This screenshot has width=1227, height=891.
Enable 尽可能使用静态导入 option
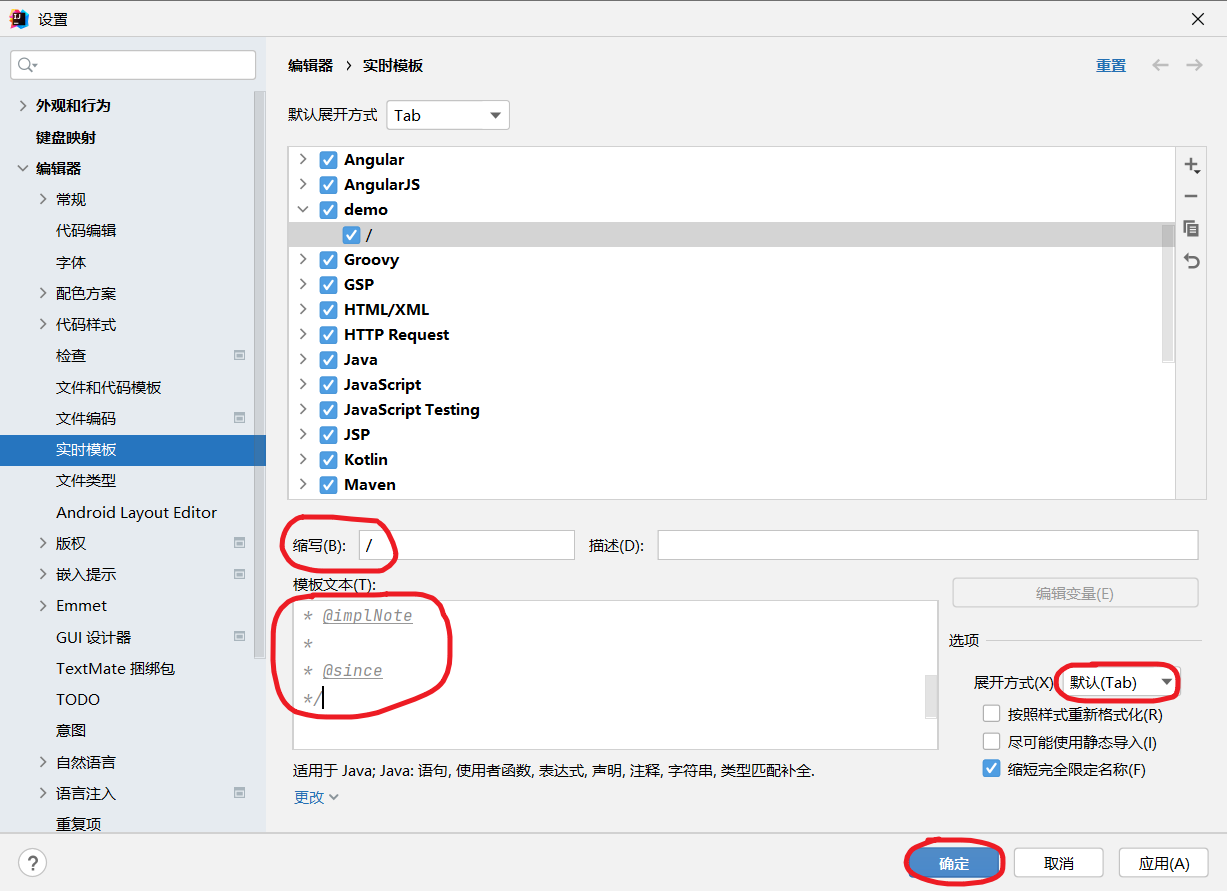coord(991,742)
